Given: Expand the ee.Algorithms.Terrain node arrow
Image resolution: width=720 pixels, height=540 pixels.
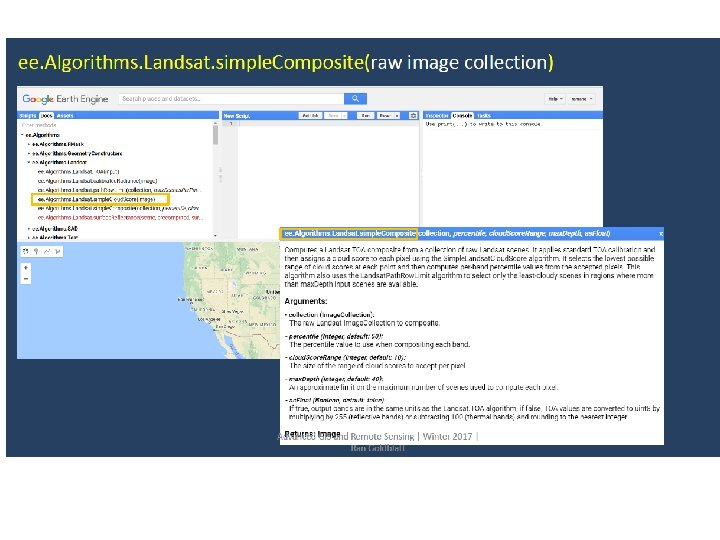Looking at the screenshot, I should click(28, 237).
